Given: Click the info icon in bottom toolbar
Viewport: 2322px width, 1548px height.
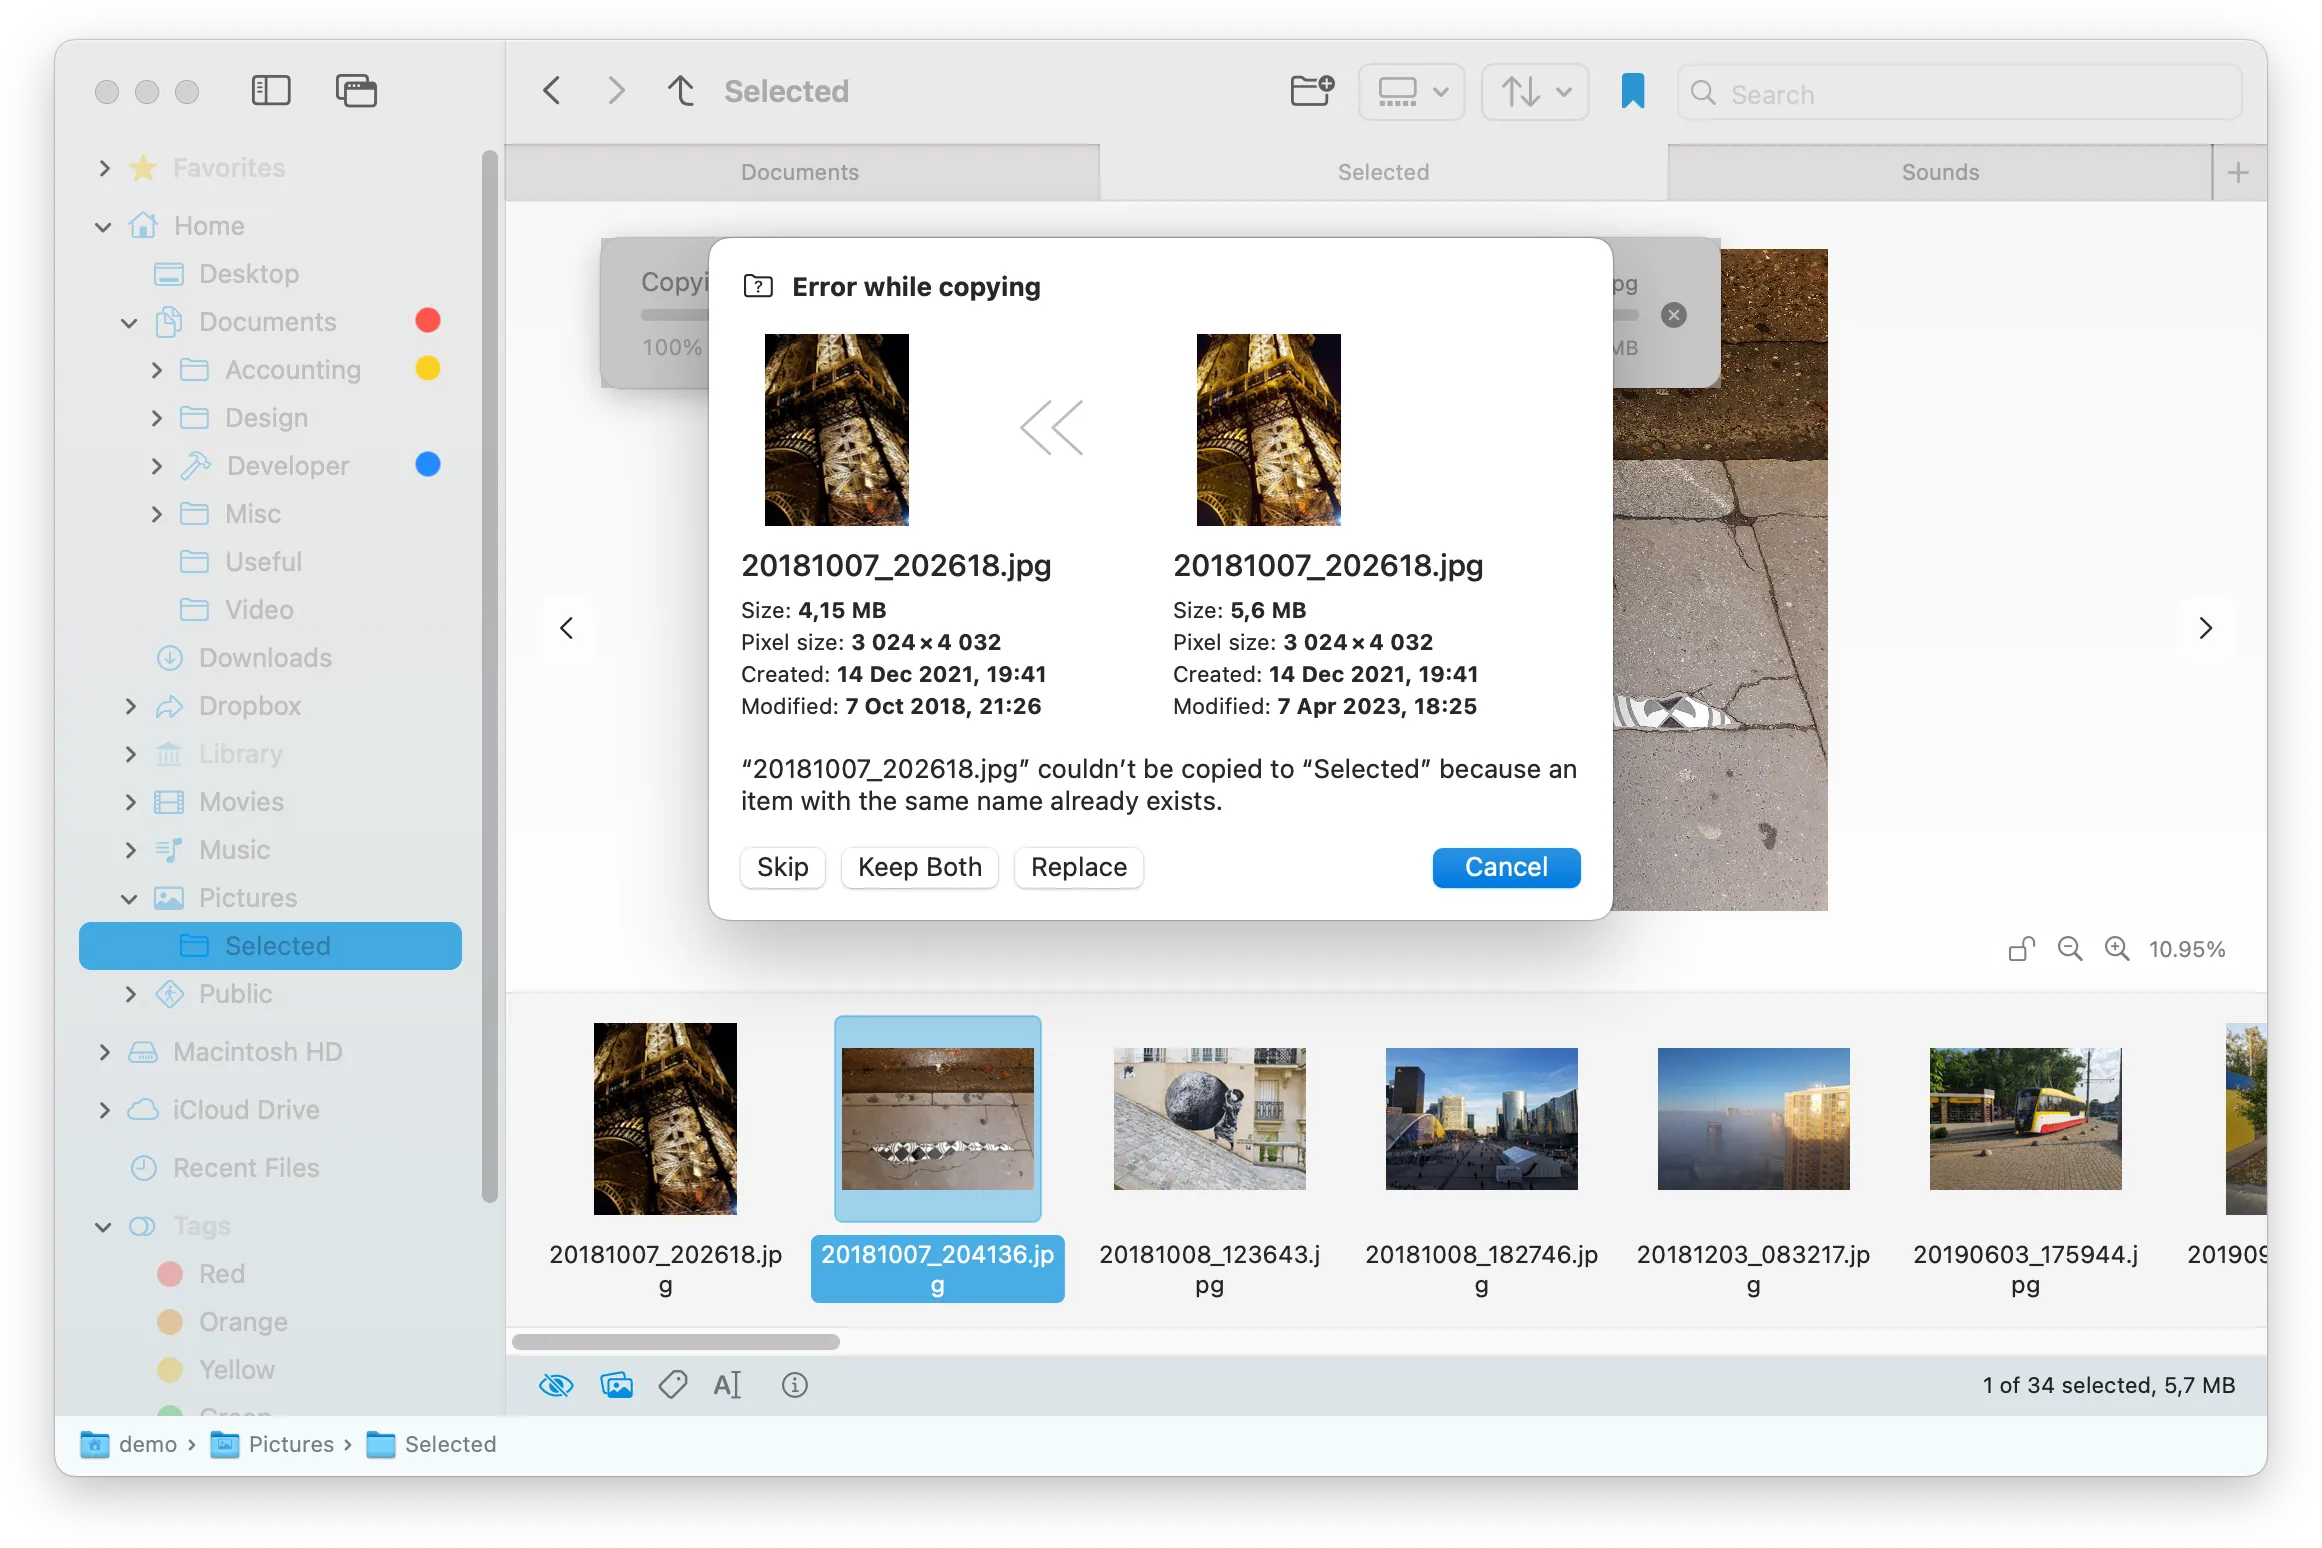Looking at the screenshot, I should (795, 1385).
